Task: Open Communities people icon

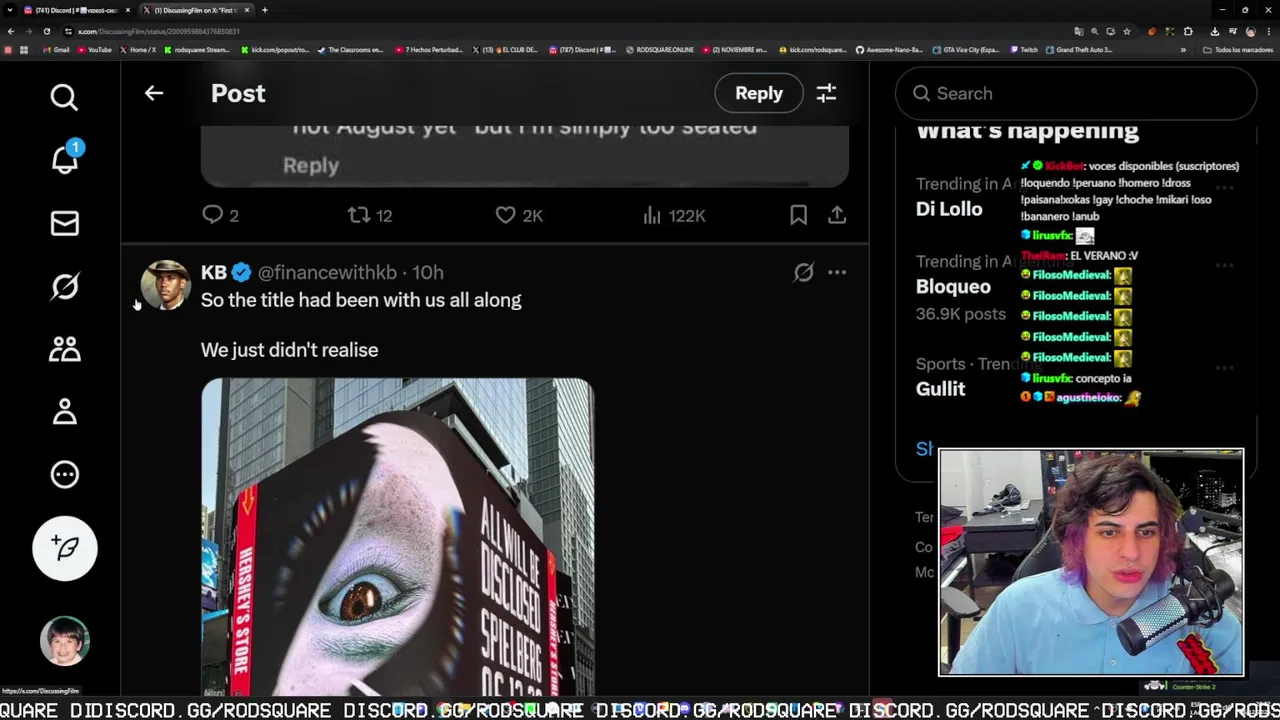Action: point(64,349)
